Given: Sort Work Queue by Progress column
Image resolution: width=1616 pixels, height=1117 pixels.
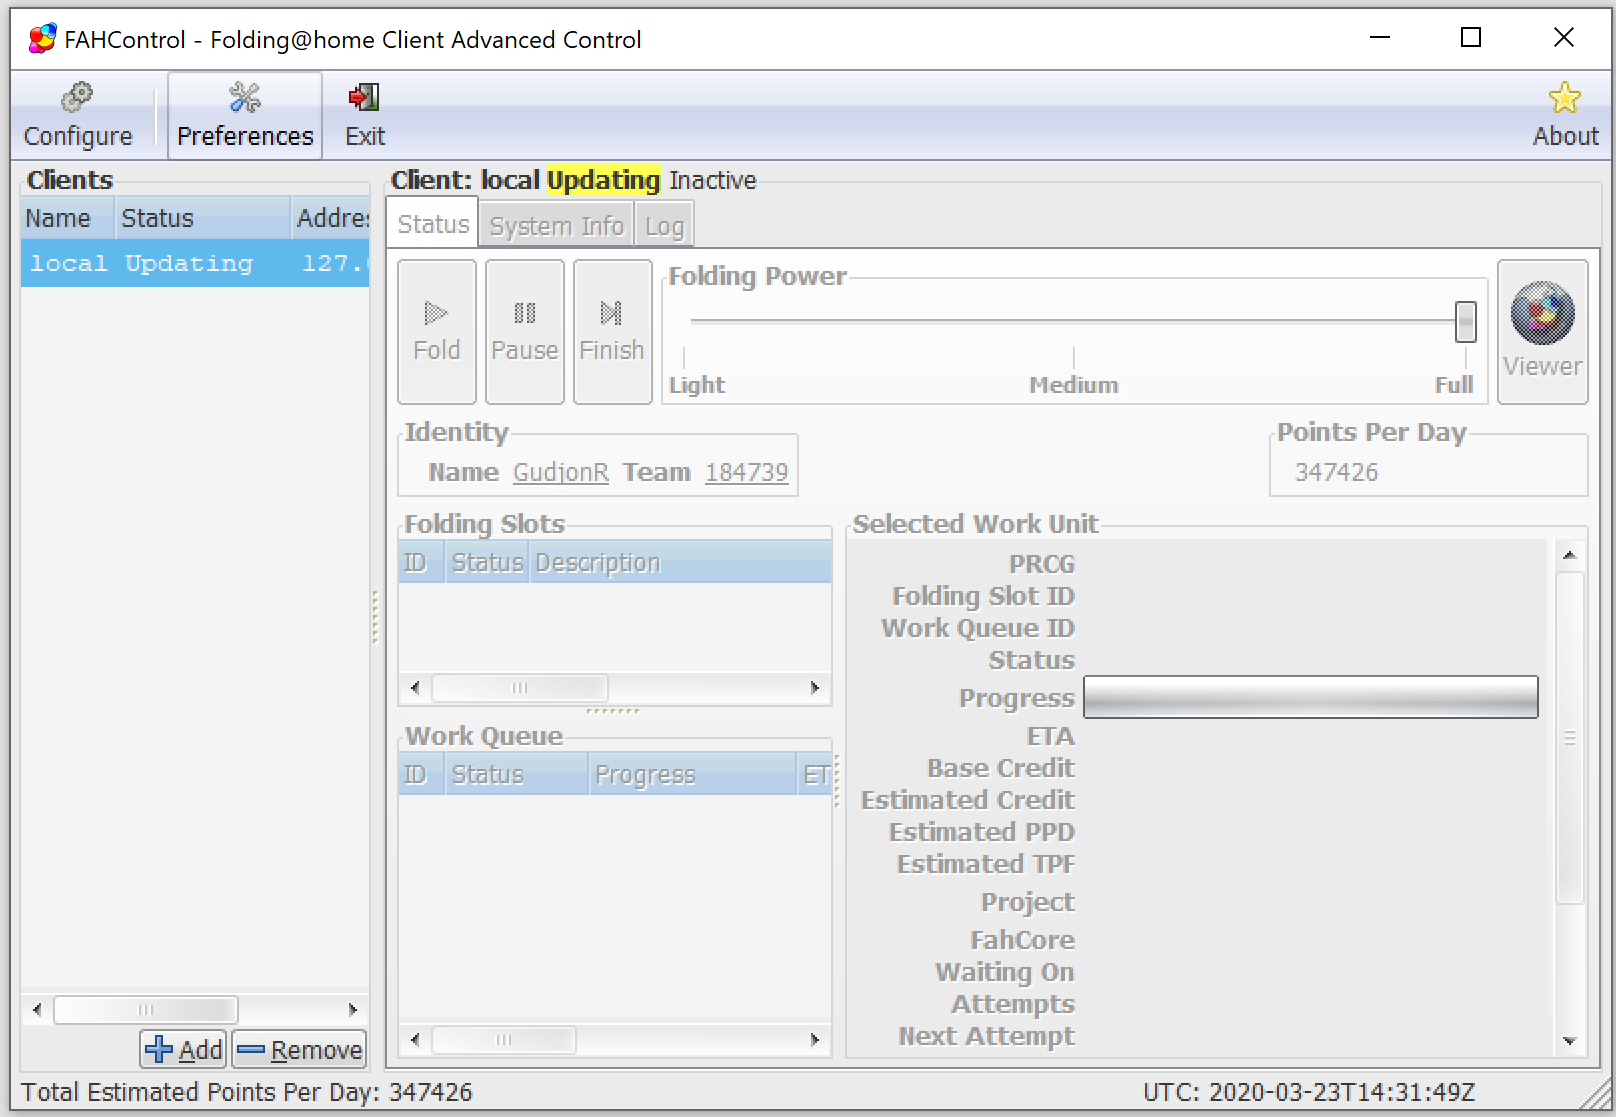Looking at the screenshot, I should (690, 775).
